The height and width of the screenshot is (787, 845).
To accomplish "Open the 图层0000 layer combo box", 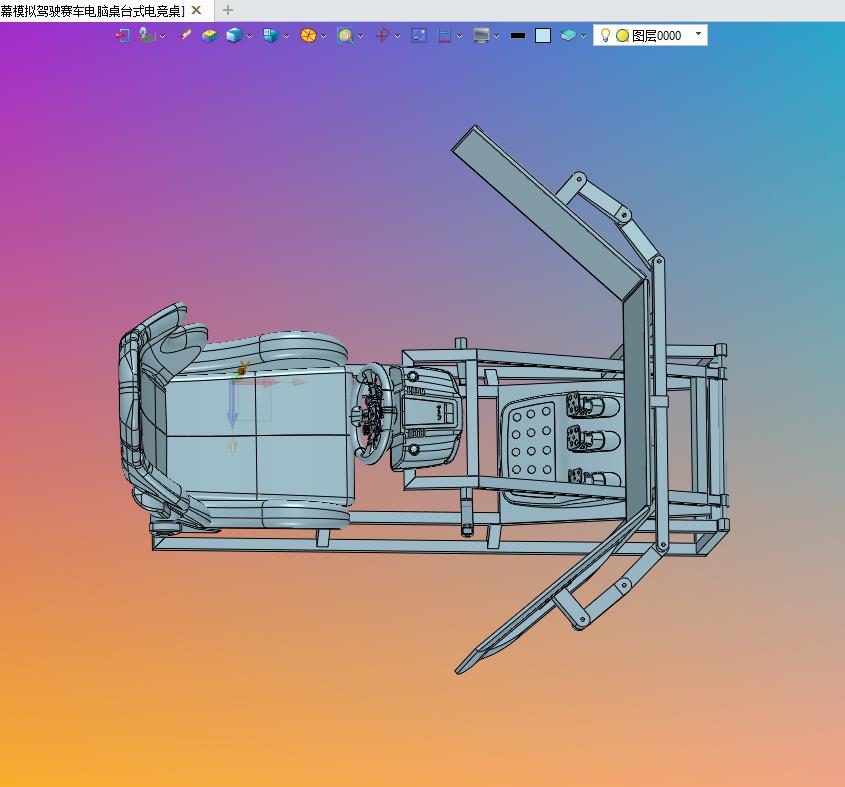I will click(x=650, y=36).
